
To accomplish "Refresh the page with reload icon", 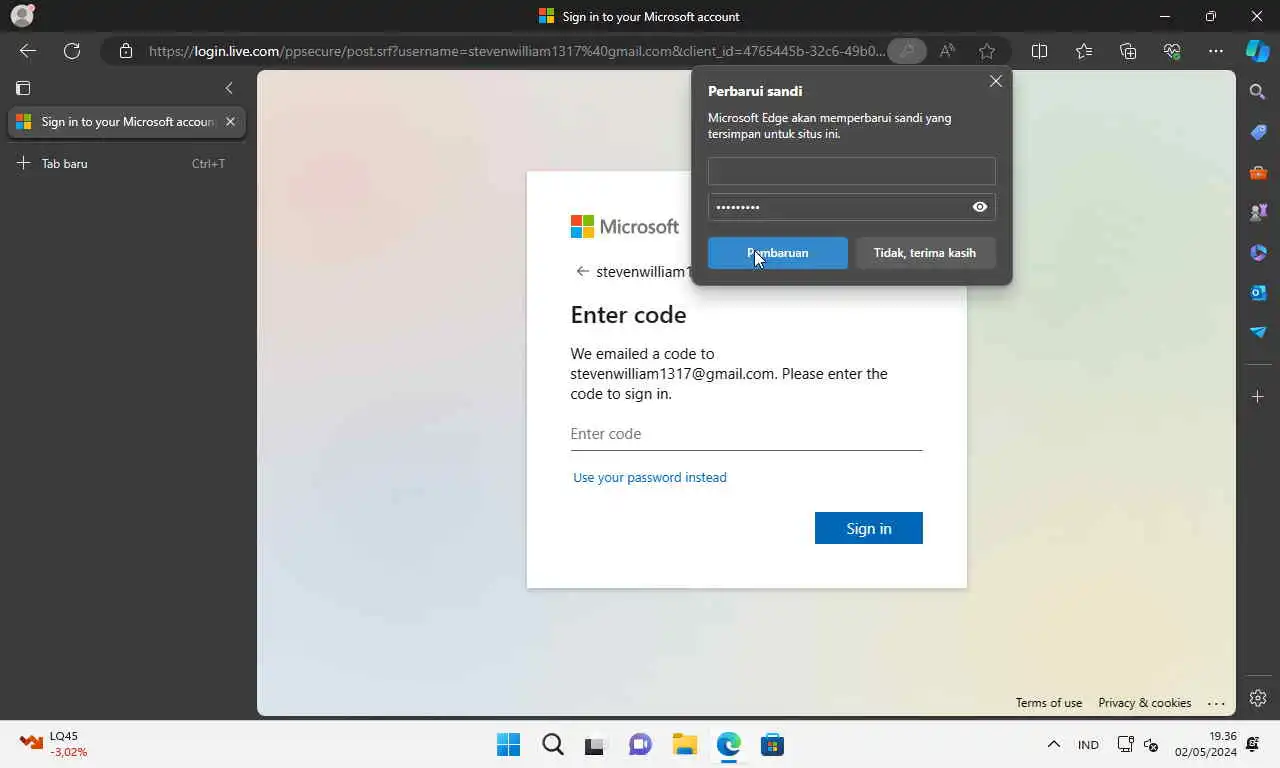I will pos(72,51).
